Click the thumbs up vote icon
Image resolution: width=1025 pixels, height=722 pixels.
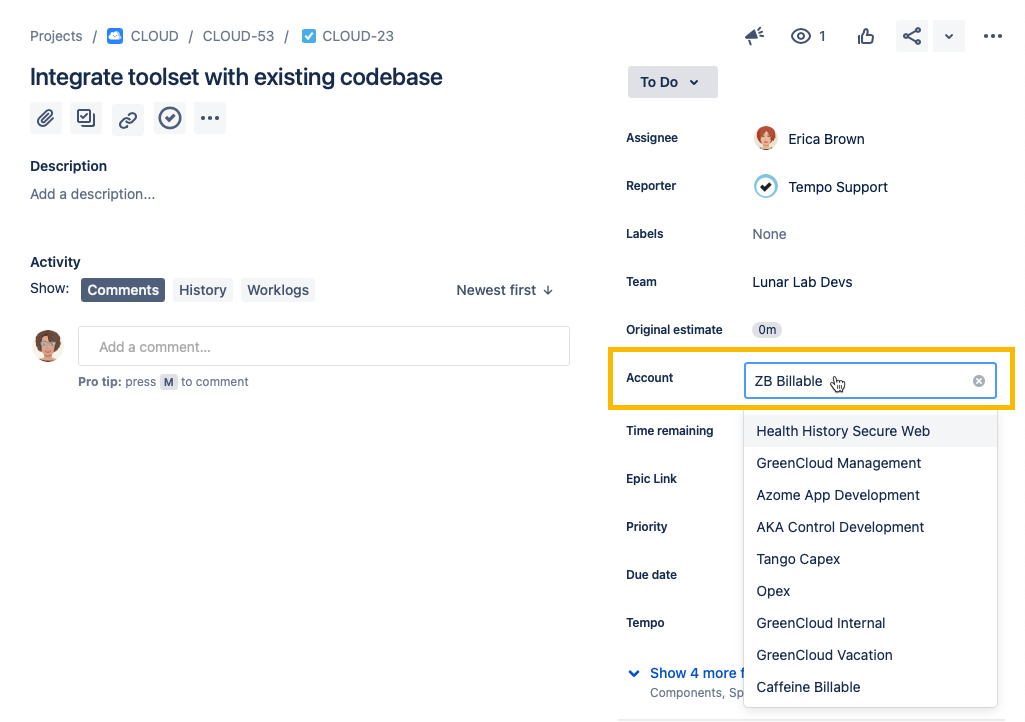point(865,36)
